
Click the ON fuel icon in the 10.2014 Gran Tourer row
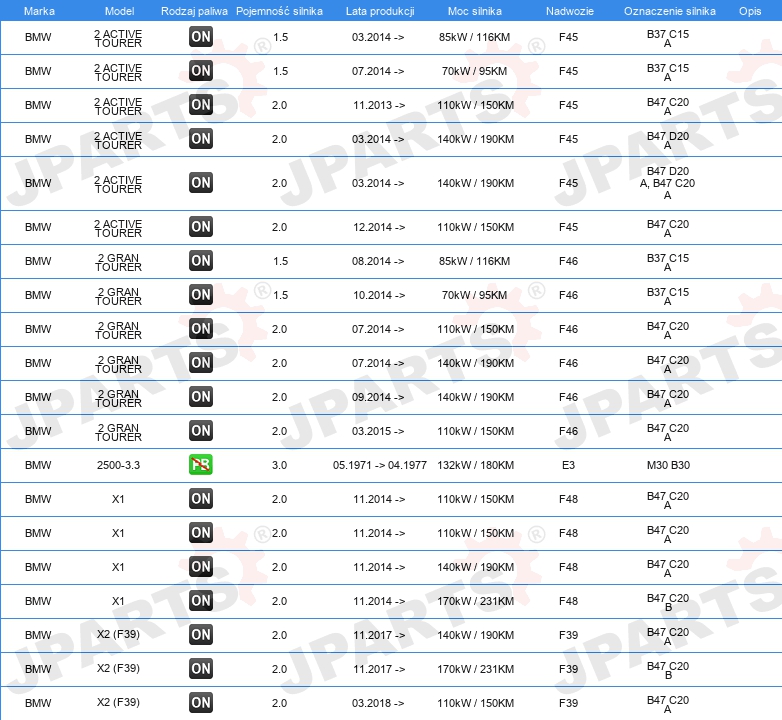coord(201,295)
